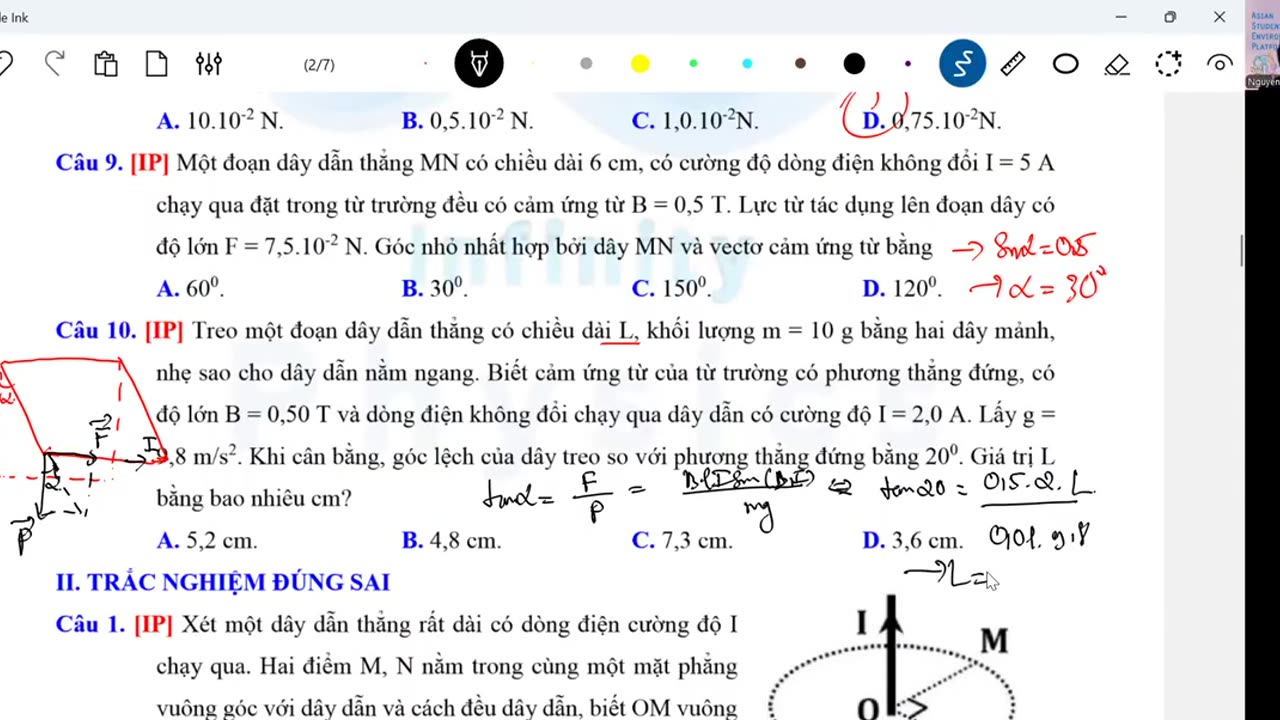Viewport: 1280px width, 720px height.
Task: Click the participant video thumbnail
Action: coord(1263,45)
